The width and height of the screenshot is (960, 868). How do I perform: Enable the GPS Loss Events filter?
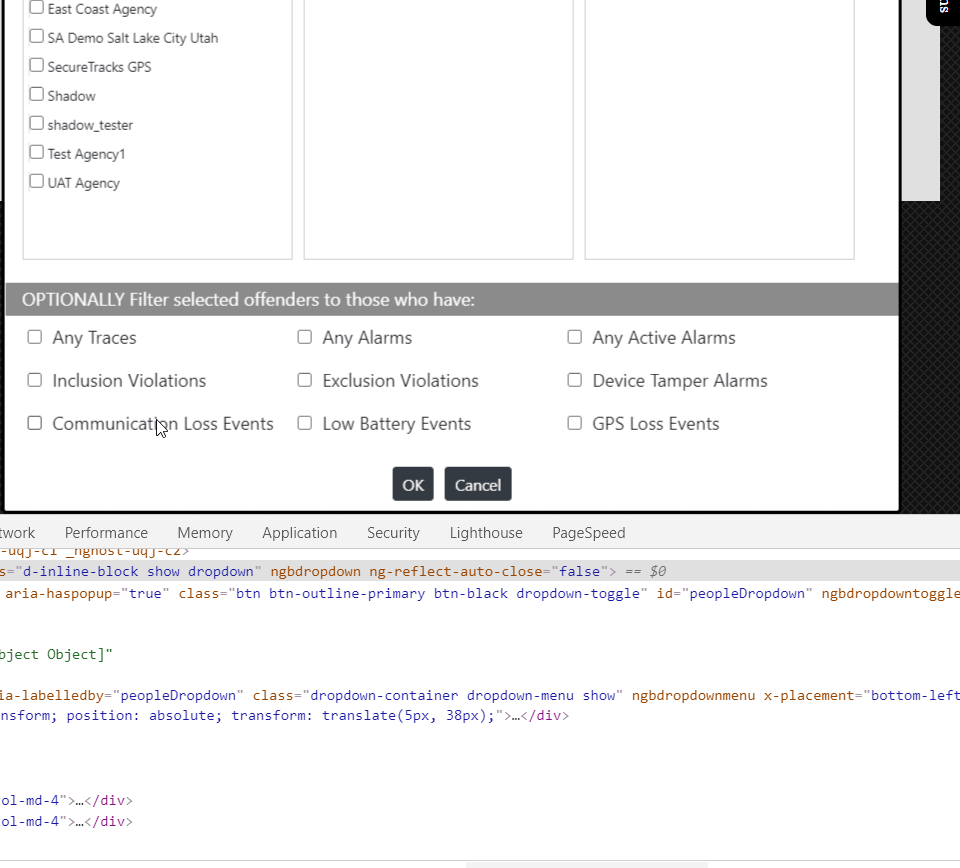574,423
